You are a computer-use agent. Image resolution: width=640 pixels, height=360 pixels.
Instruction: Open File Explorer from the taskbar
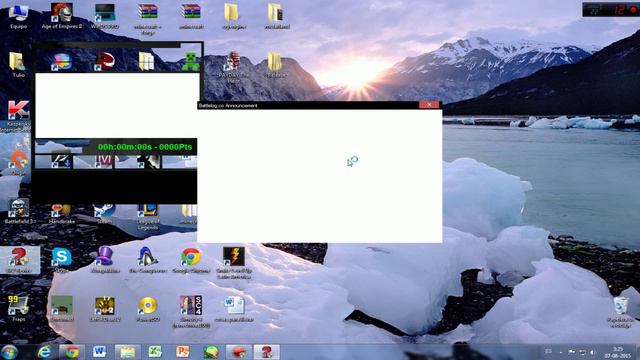tap(127, 352)
